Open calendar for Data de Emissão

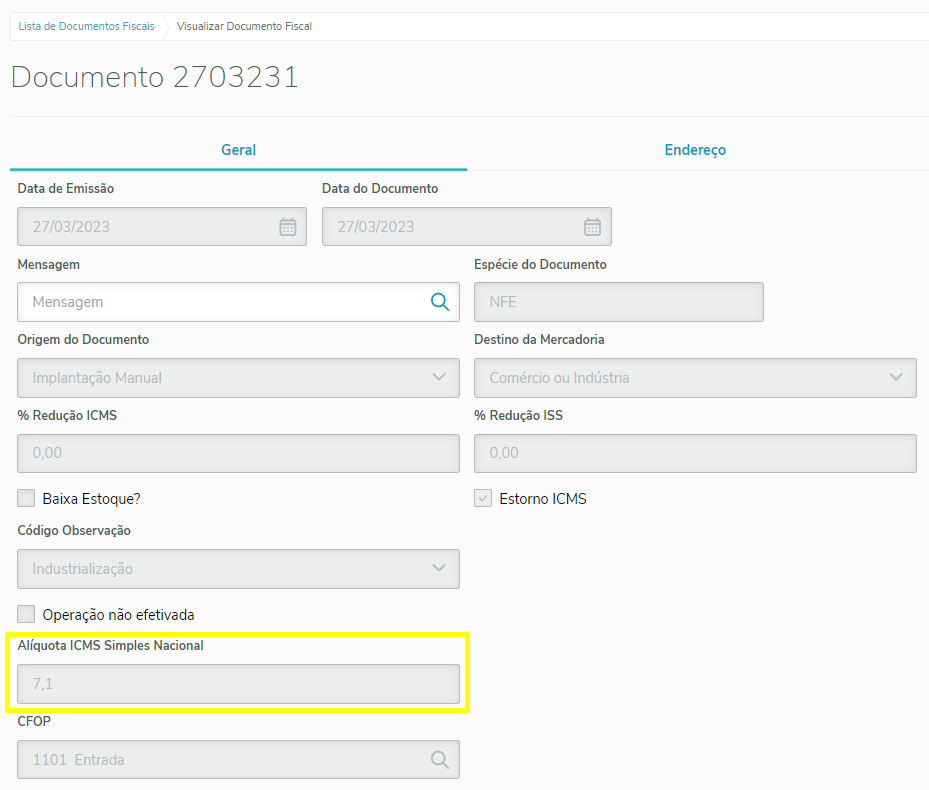tap(287, 227)
